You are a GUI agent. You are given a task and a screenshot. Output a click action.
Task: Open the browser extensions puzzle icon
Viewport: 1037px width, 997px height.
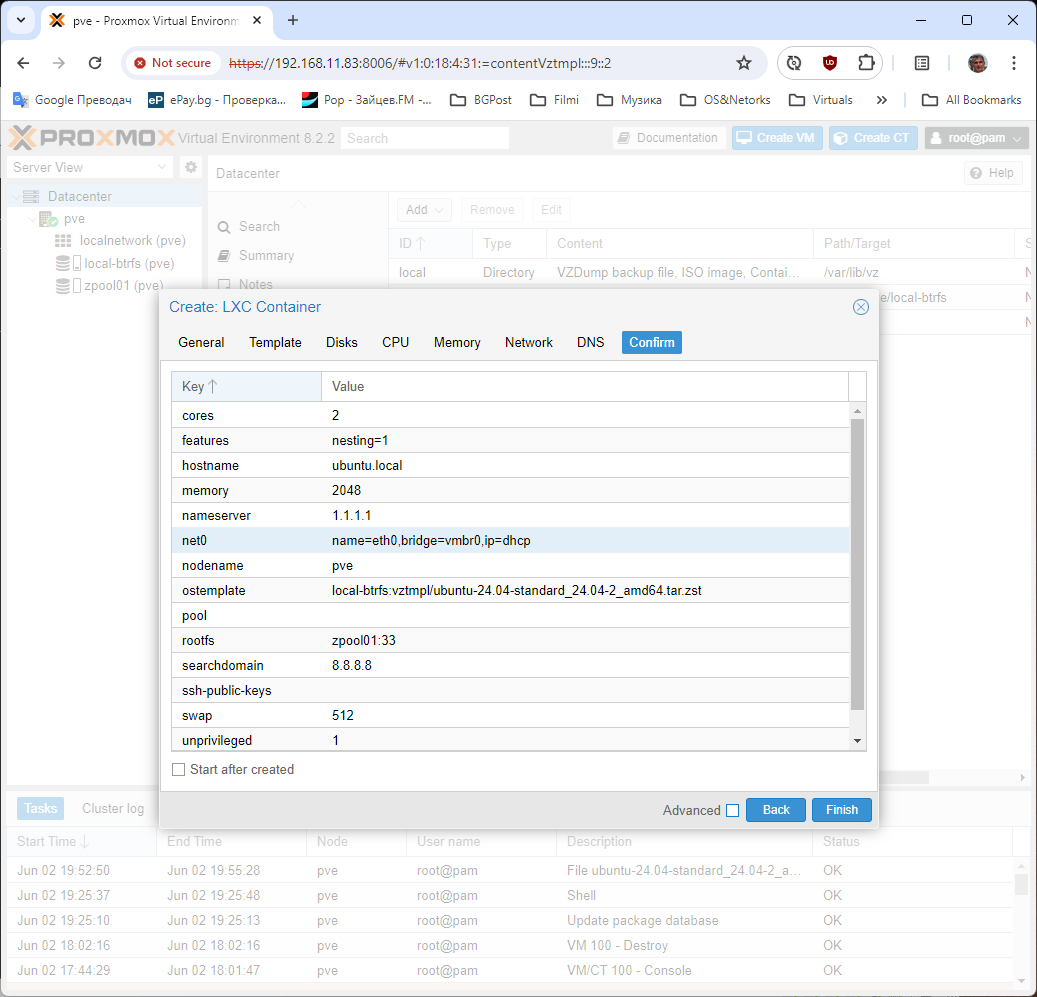pos(866,63)
